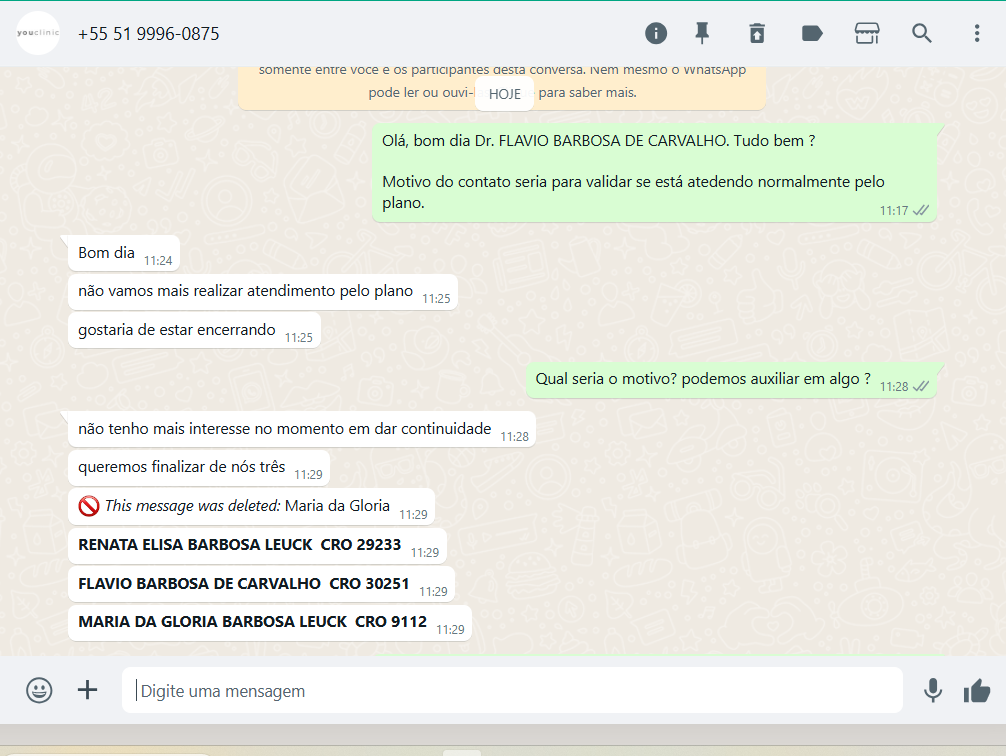The height and width of the screenshot is (756, 1006).
Task: Open the youclinic profile avatar
Action: coord(38,33)
